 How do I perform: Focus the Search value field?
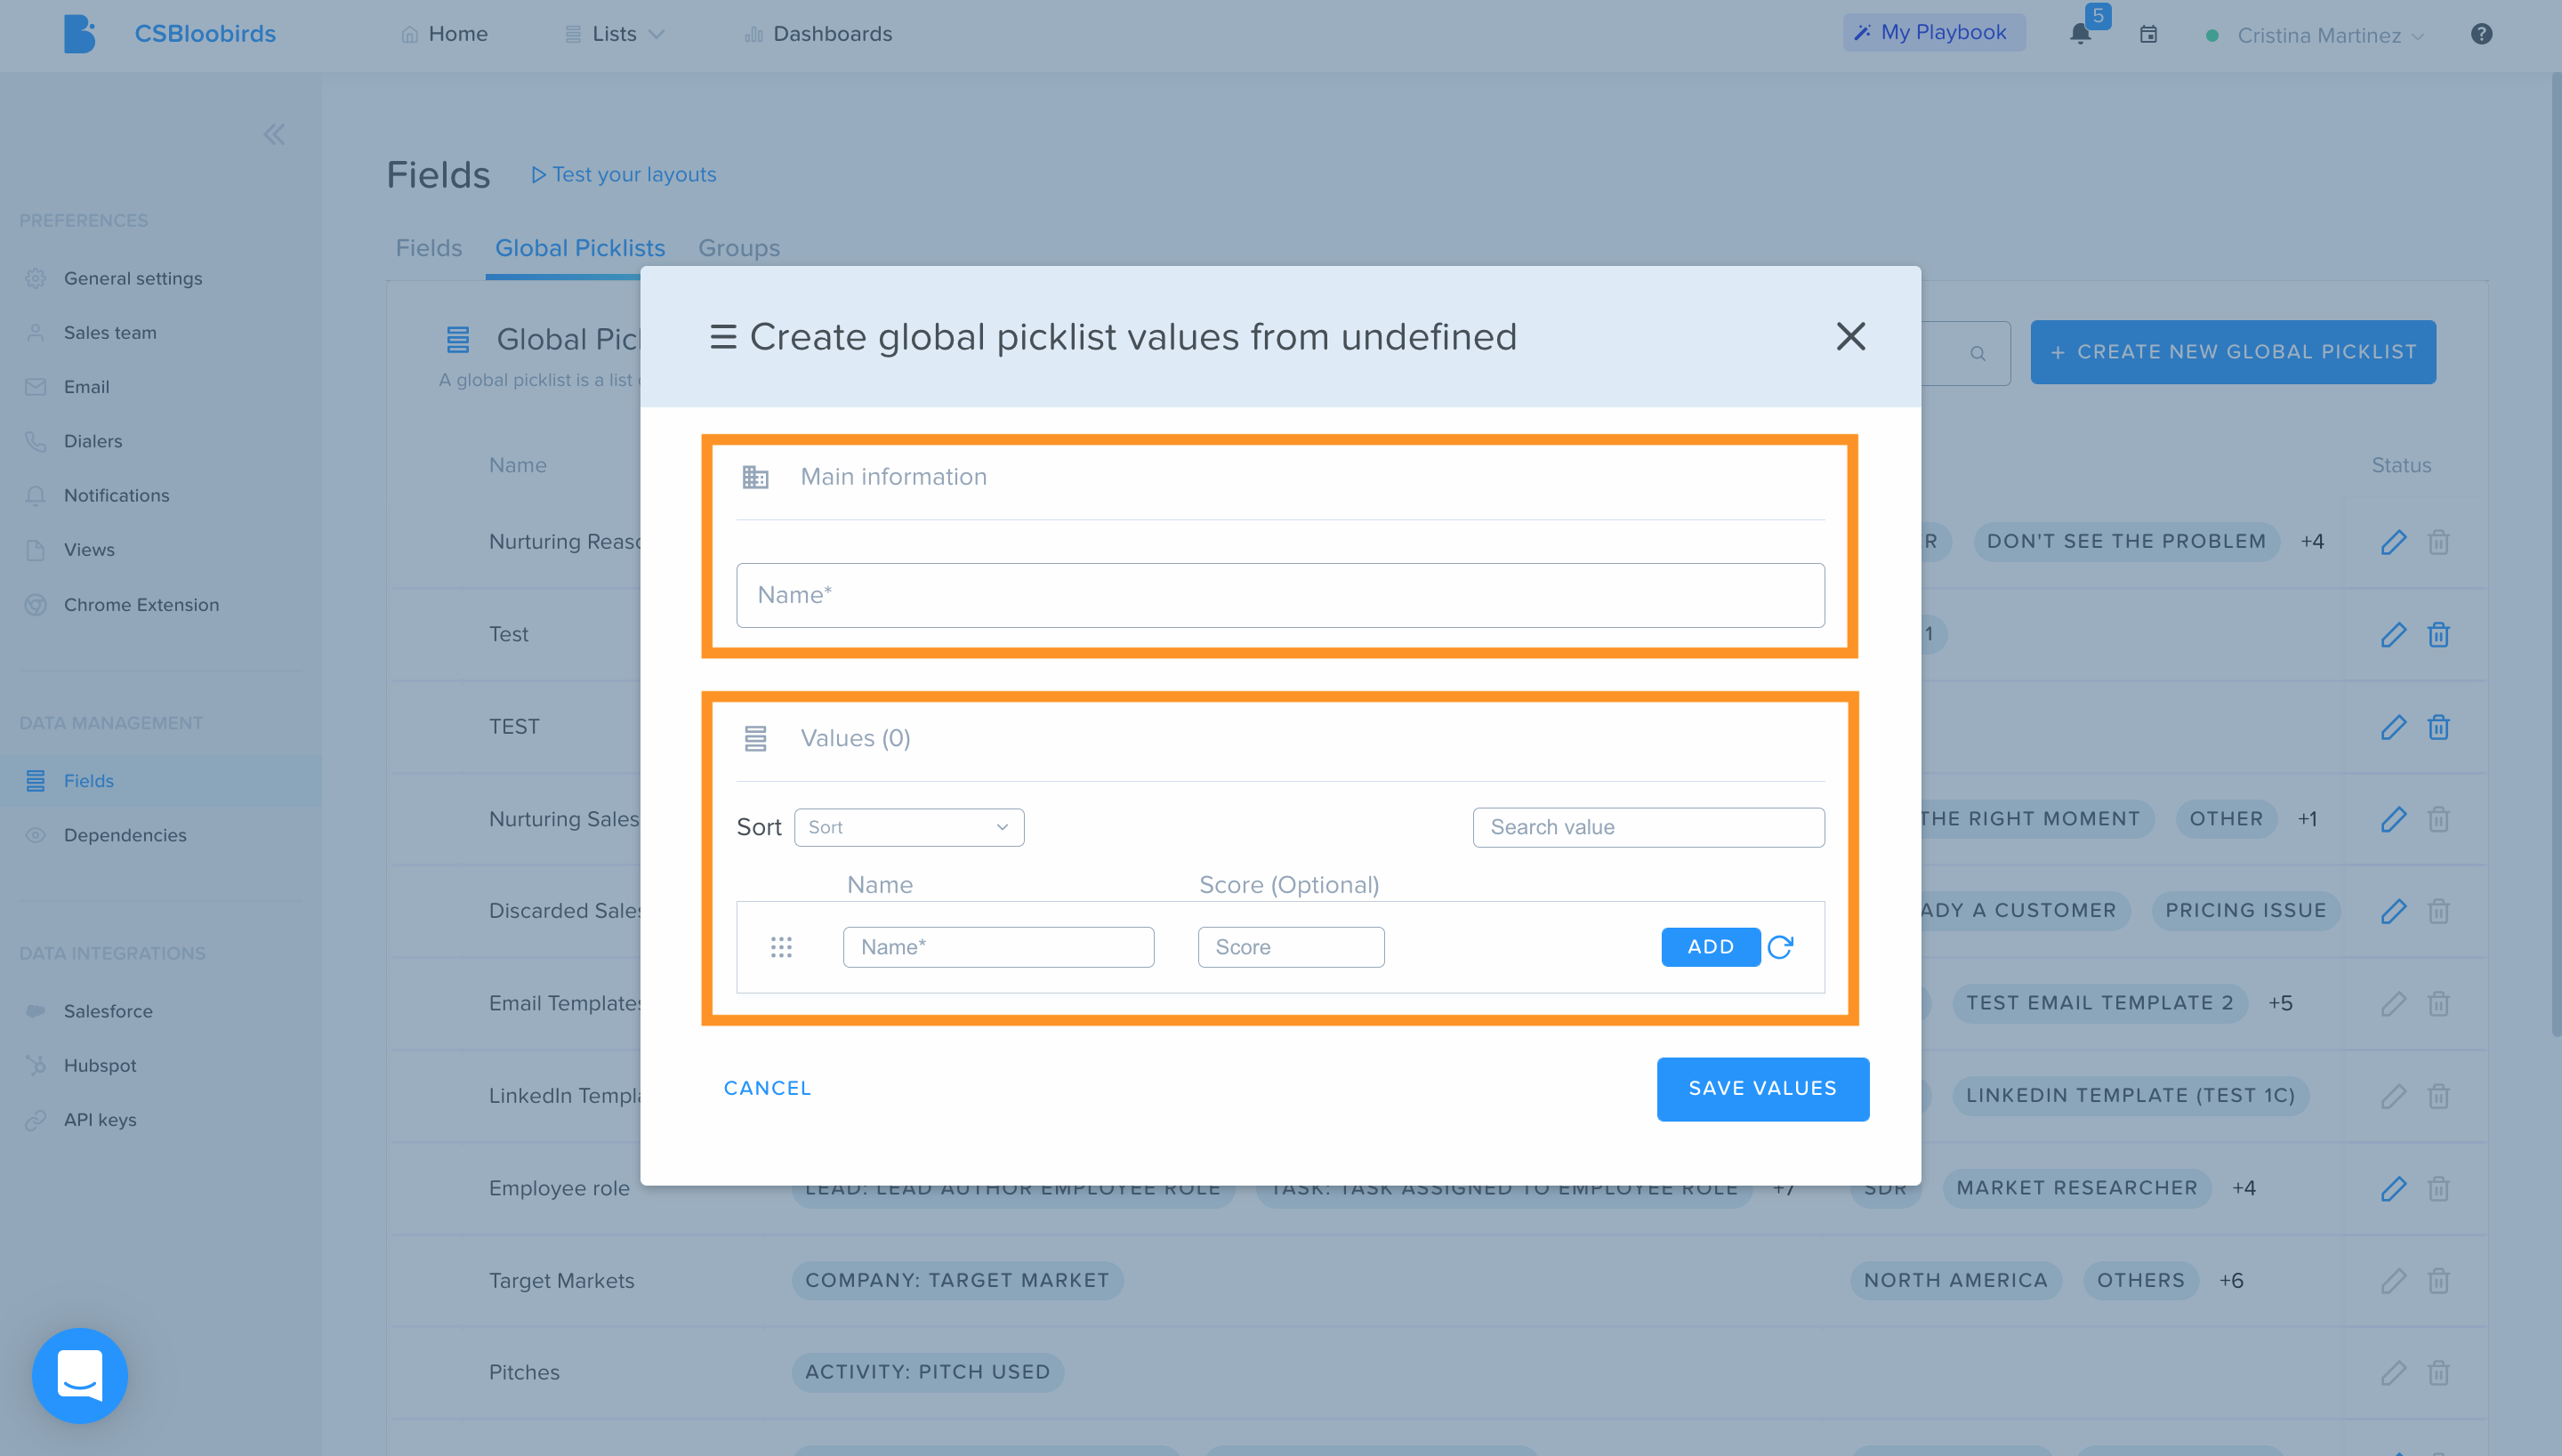click(x=1648, y=827)
